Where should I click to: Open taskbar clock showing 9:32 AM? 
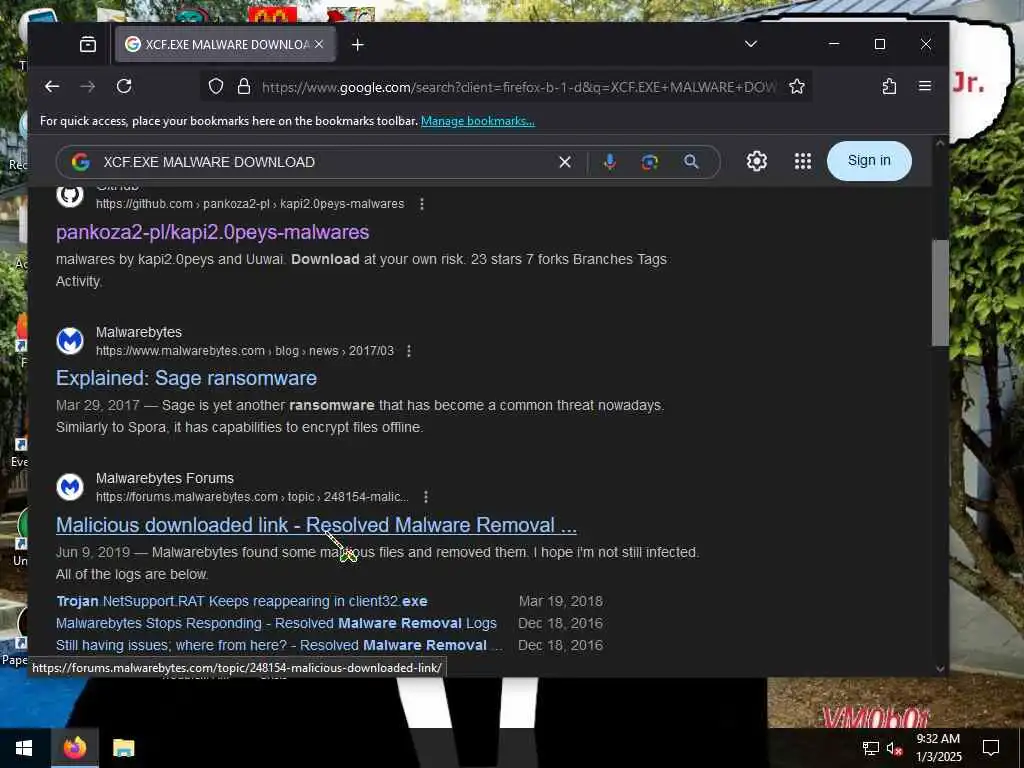coord(938,748)
